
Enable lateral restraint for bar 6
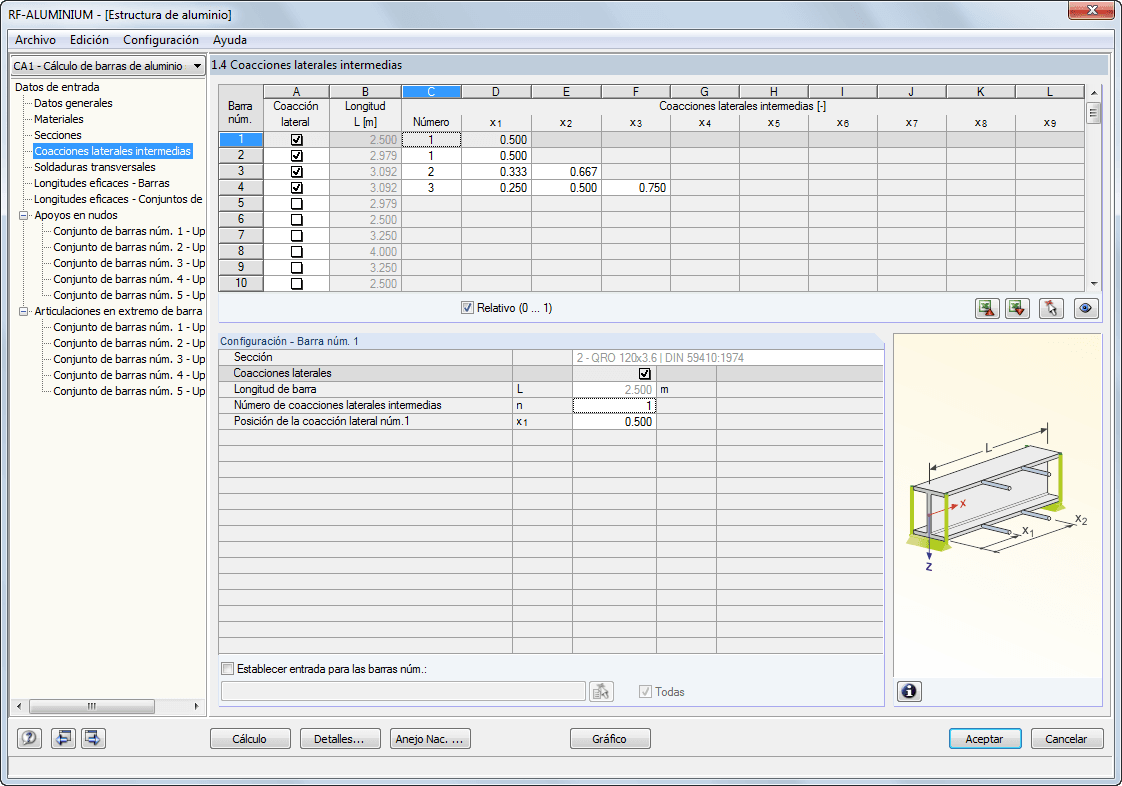(297, 220)
